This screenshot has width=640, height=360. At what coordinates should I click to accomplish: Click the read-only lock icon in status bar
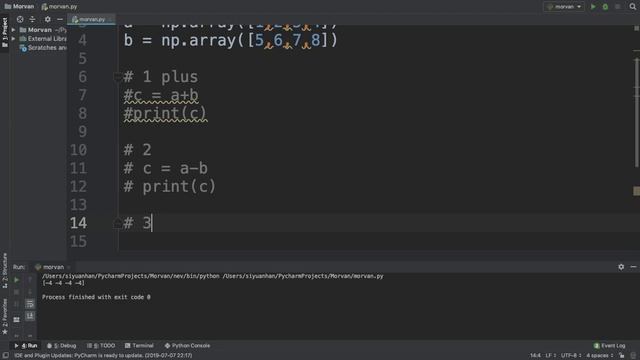click(x=622, y=356)
